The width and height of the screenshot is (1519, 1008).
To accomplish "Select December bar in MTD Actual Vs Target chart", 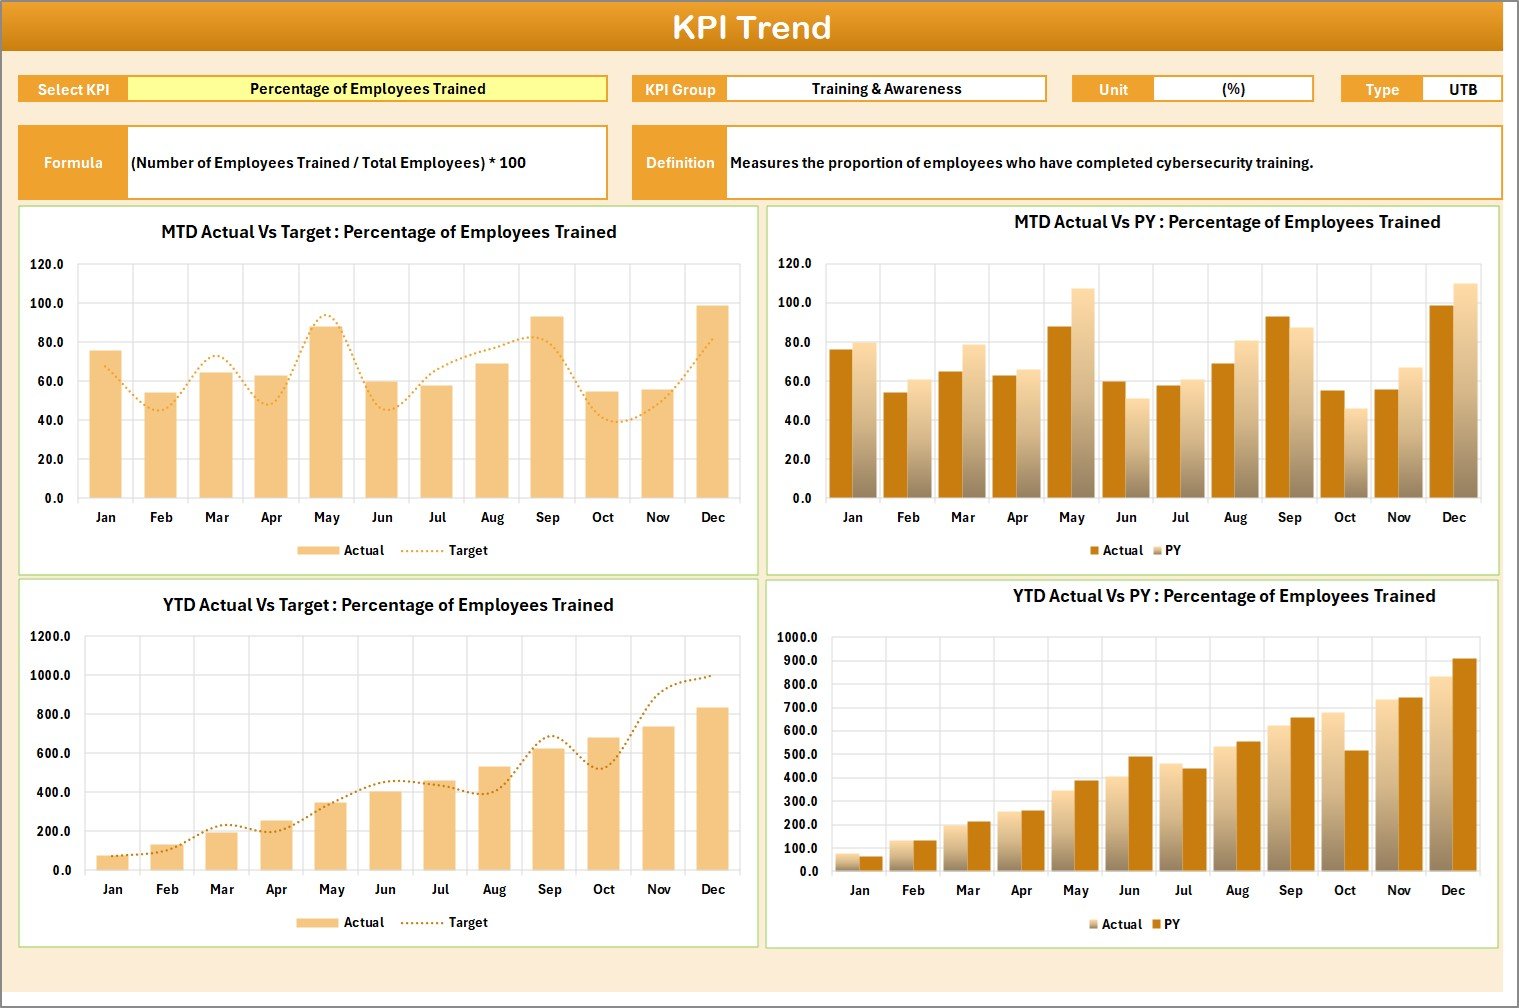I will pyautogui.click(x=712, y=402).
